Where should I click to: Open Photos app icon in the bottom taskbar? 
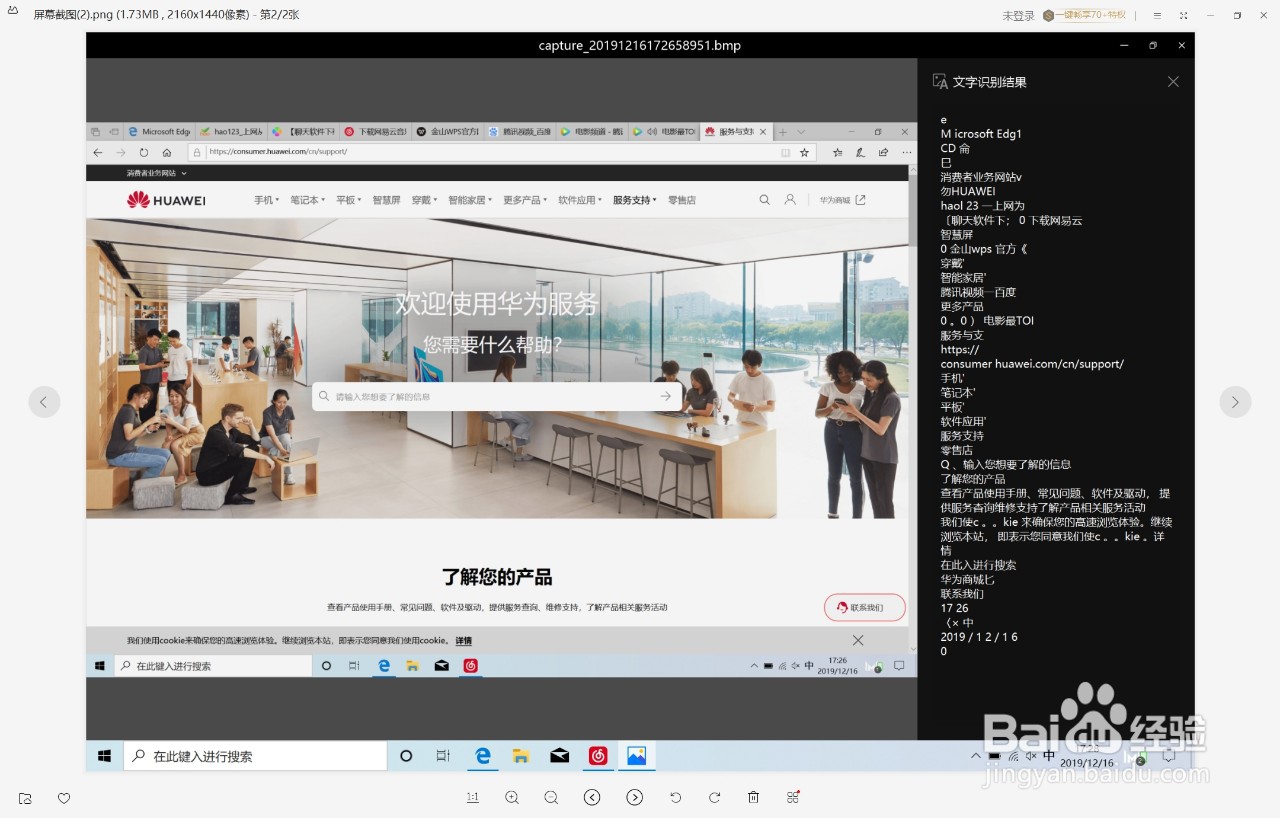(x=636, y=756)
